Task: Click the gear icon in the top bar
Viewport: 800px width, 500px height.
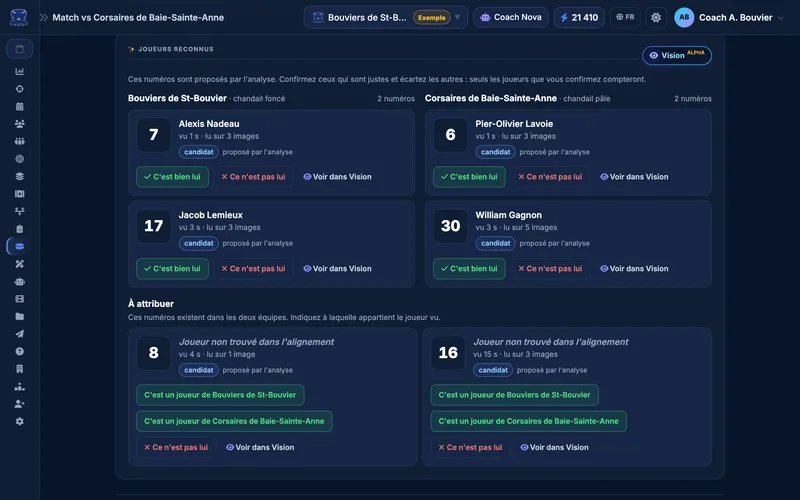Action: tap(656, 17)
